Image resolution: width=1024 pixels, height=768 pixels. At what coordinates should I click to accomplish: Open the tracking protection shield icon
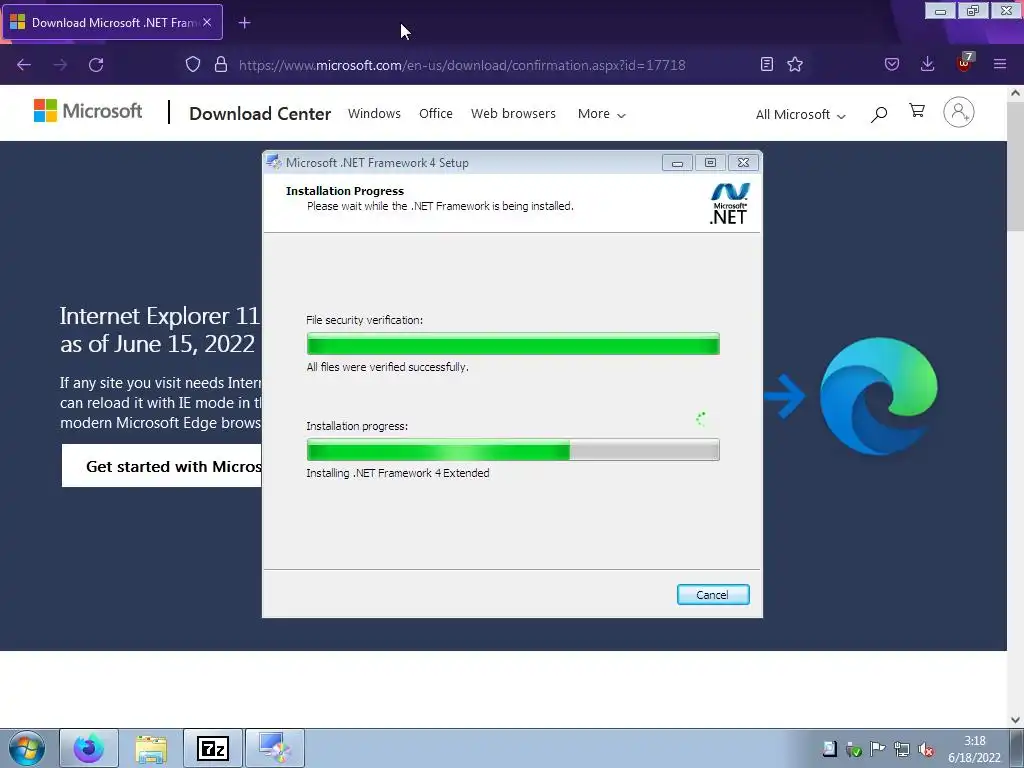[x=193, y=64]
